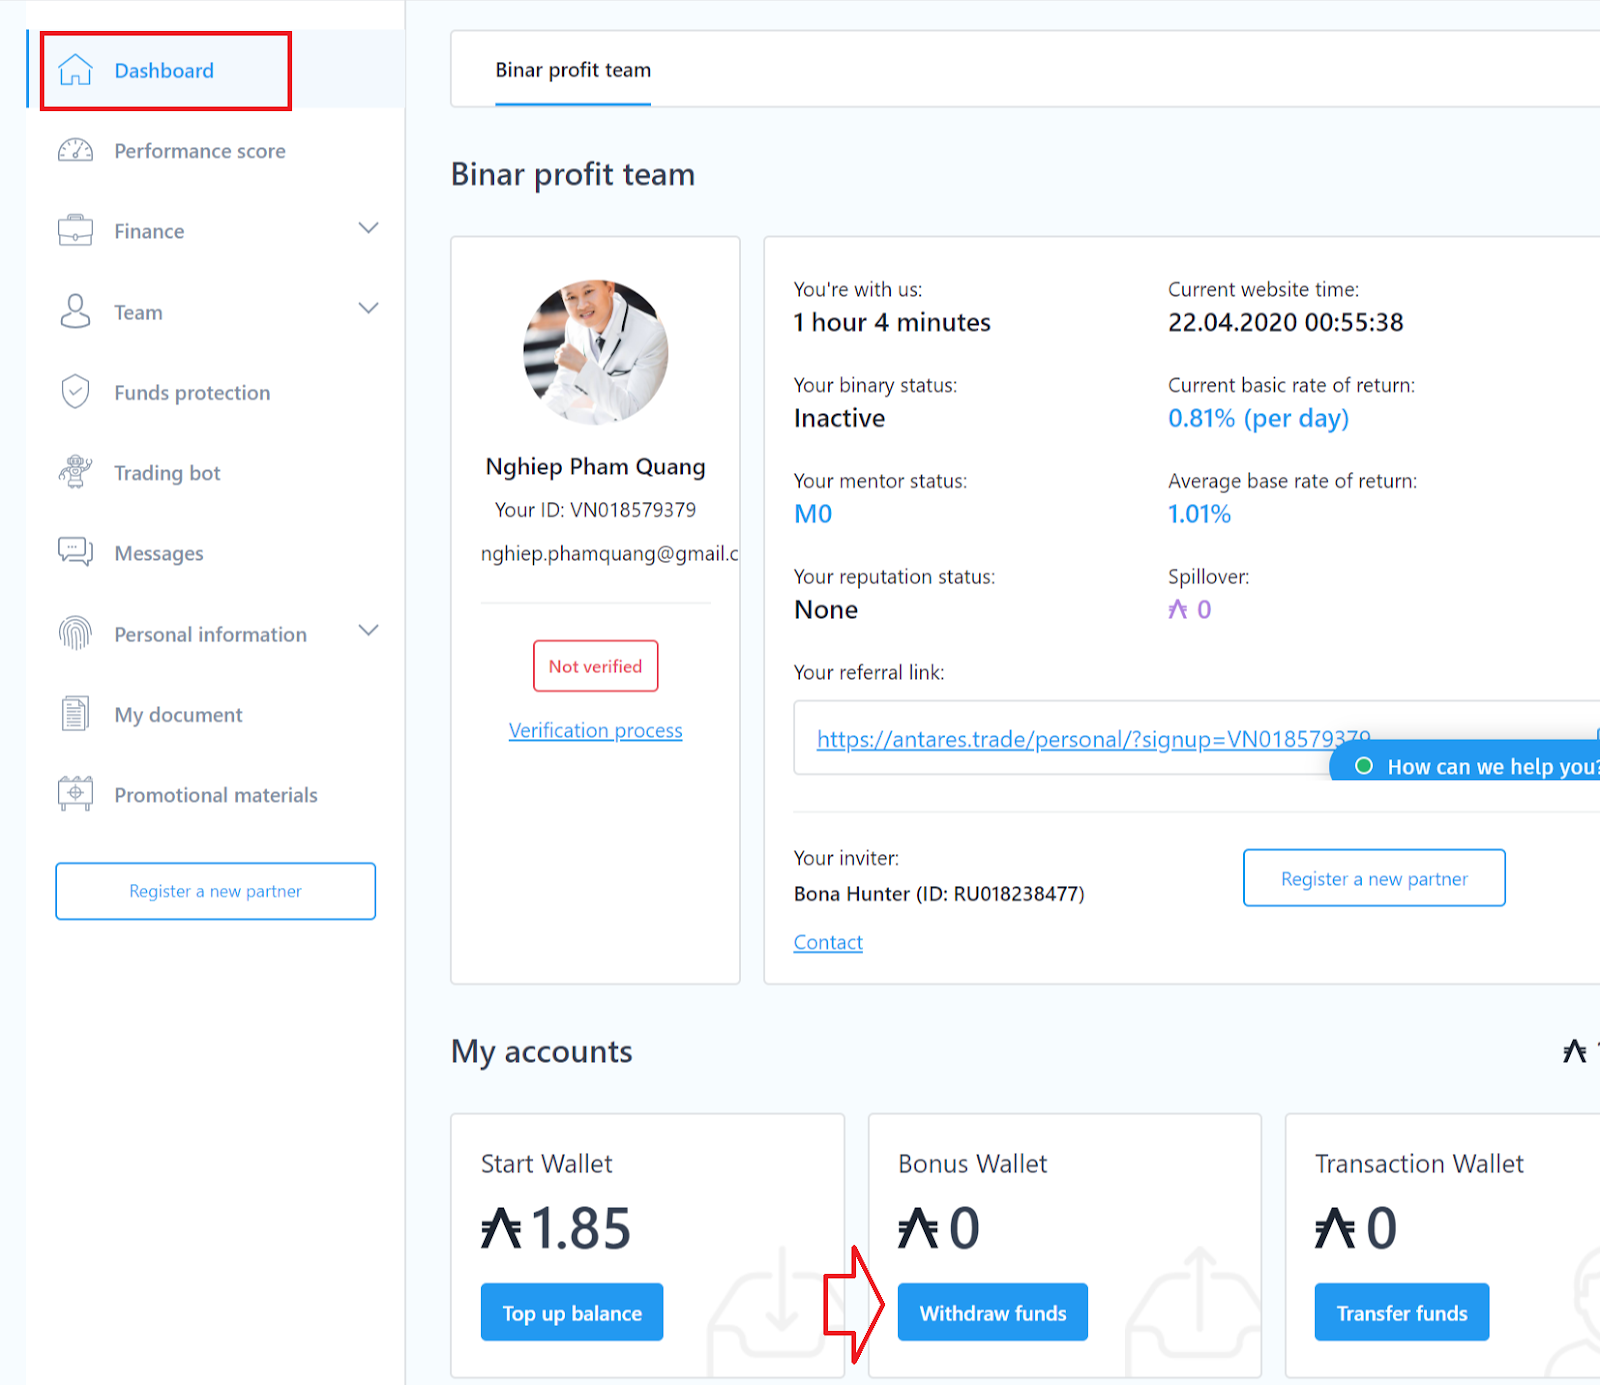This screenshot has height=1385, width=1600.
Task: Click the profile photo avatar
Action: (x=596, y=352)
